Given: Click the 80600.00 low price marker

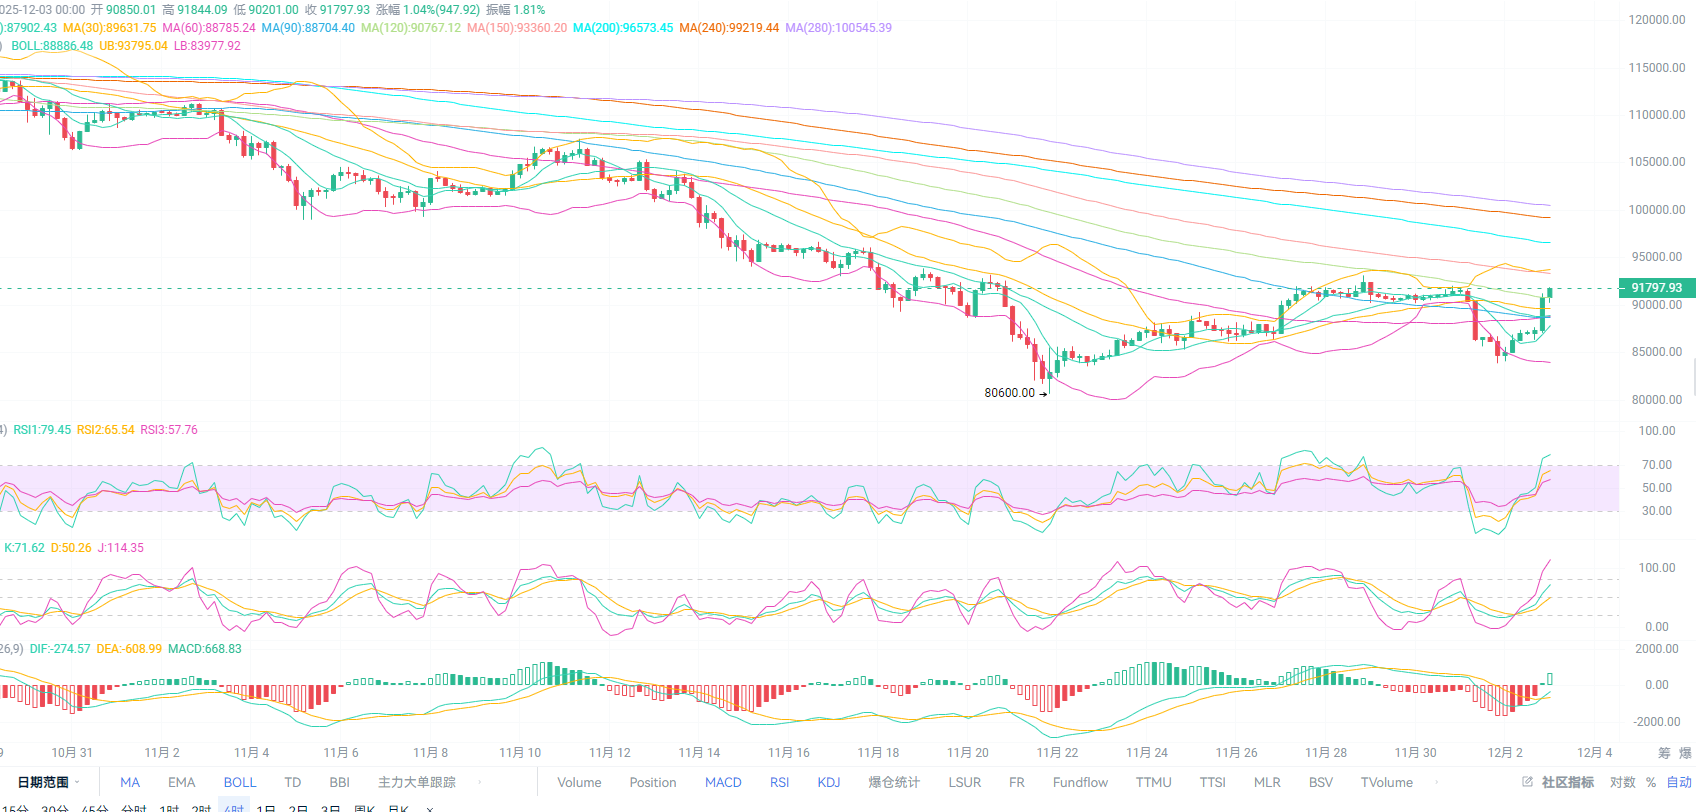Looking at the screenshot, I should pos(1010,393).
